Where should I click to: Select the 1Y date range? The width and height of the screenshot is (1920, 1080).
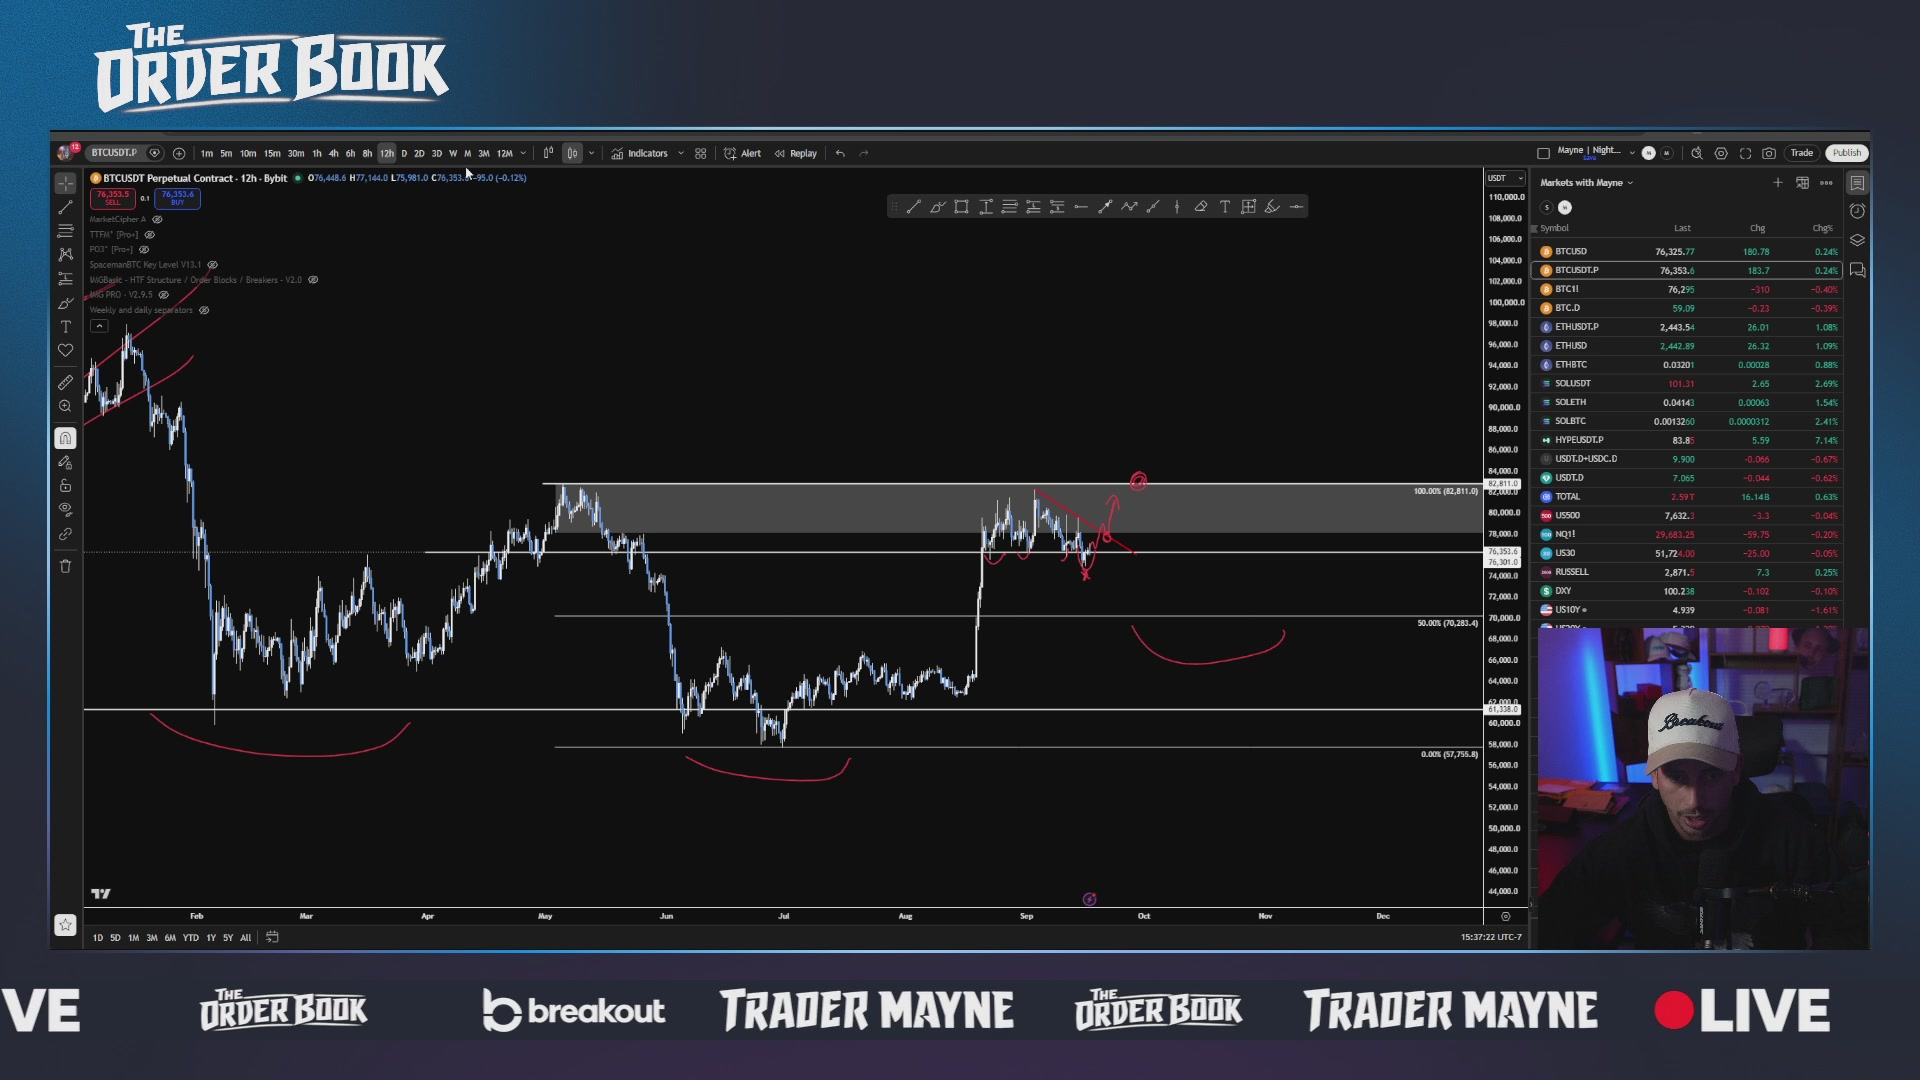pos(211,938)
